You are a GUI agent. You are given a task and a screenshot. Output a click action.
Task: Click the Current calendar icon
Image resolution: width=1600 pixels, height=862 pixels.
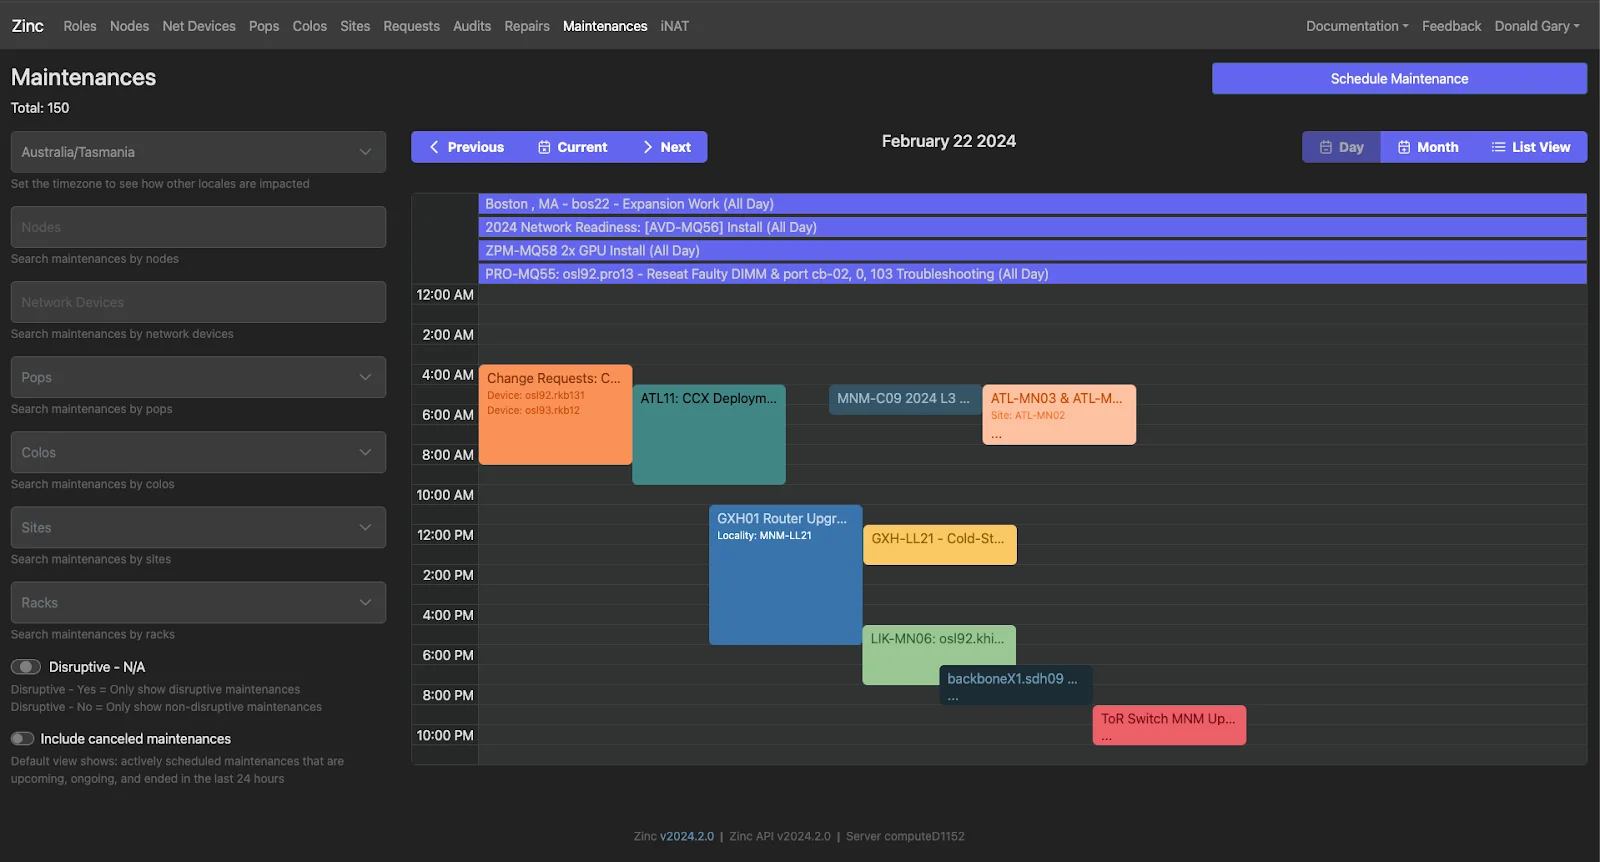coord(544,147)
